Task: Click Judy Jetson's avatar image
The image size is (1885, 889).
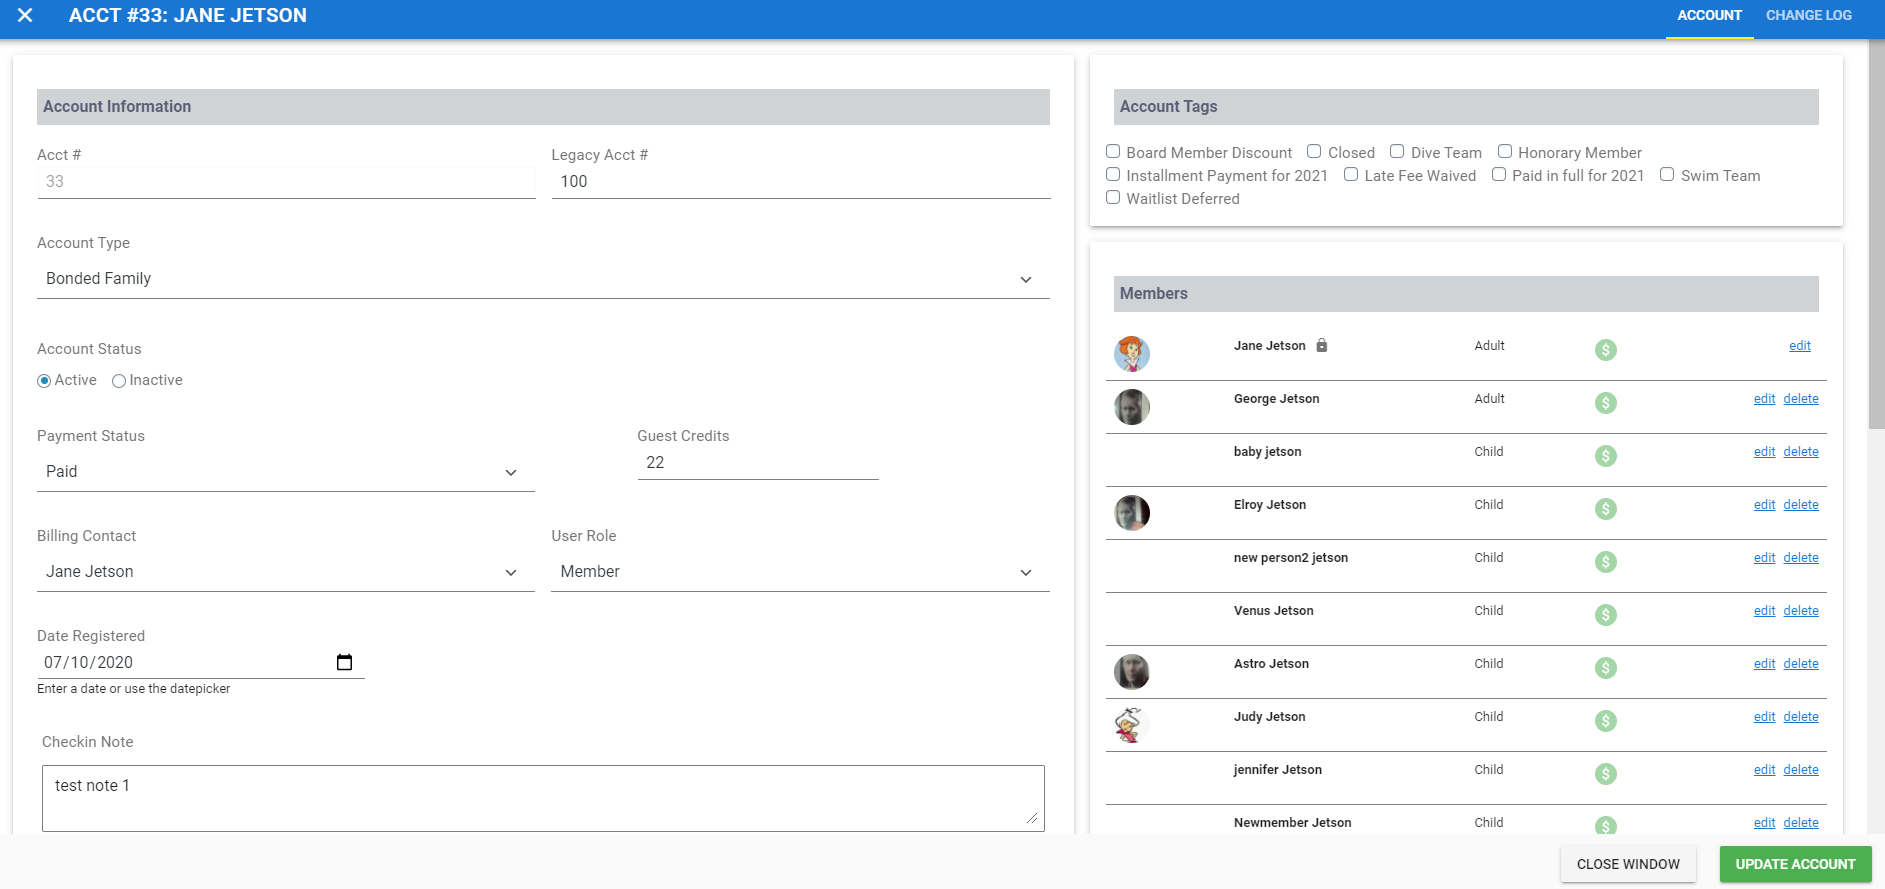Action: click(1132, 725)
